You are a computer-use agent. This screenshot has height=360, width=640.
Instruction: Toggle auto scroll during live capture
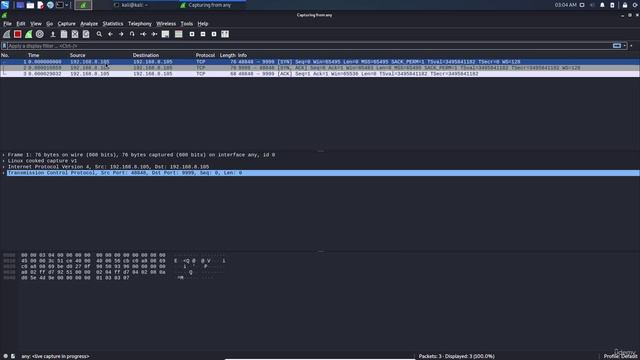point(165,34)
